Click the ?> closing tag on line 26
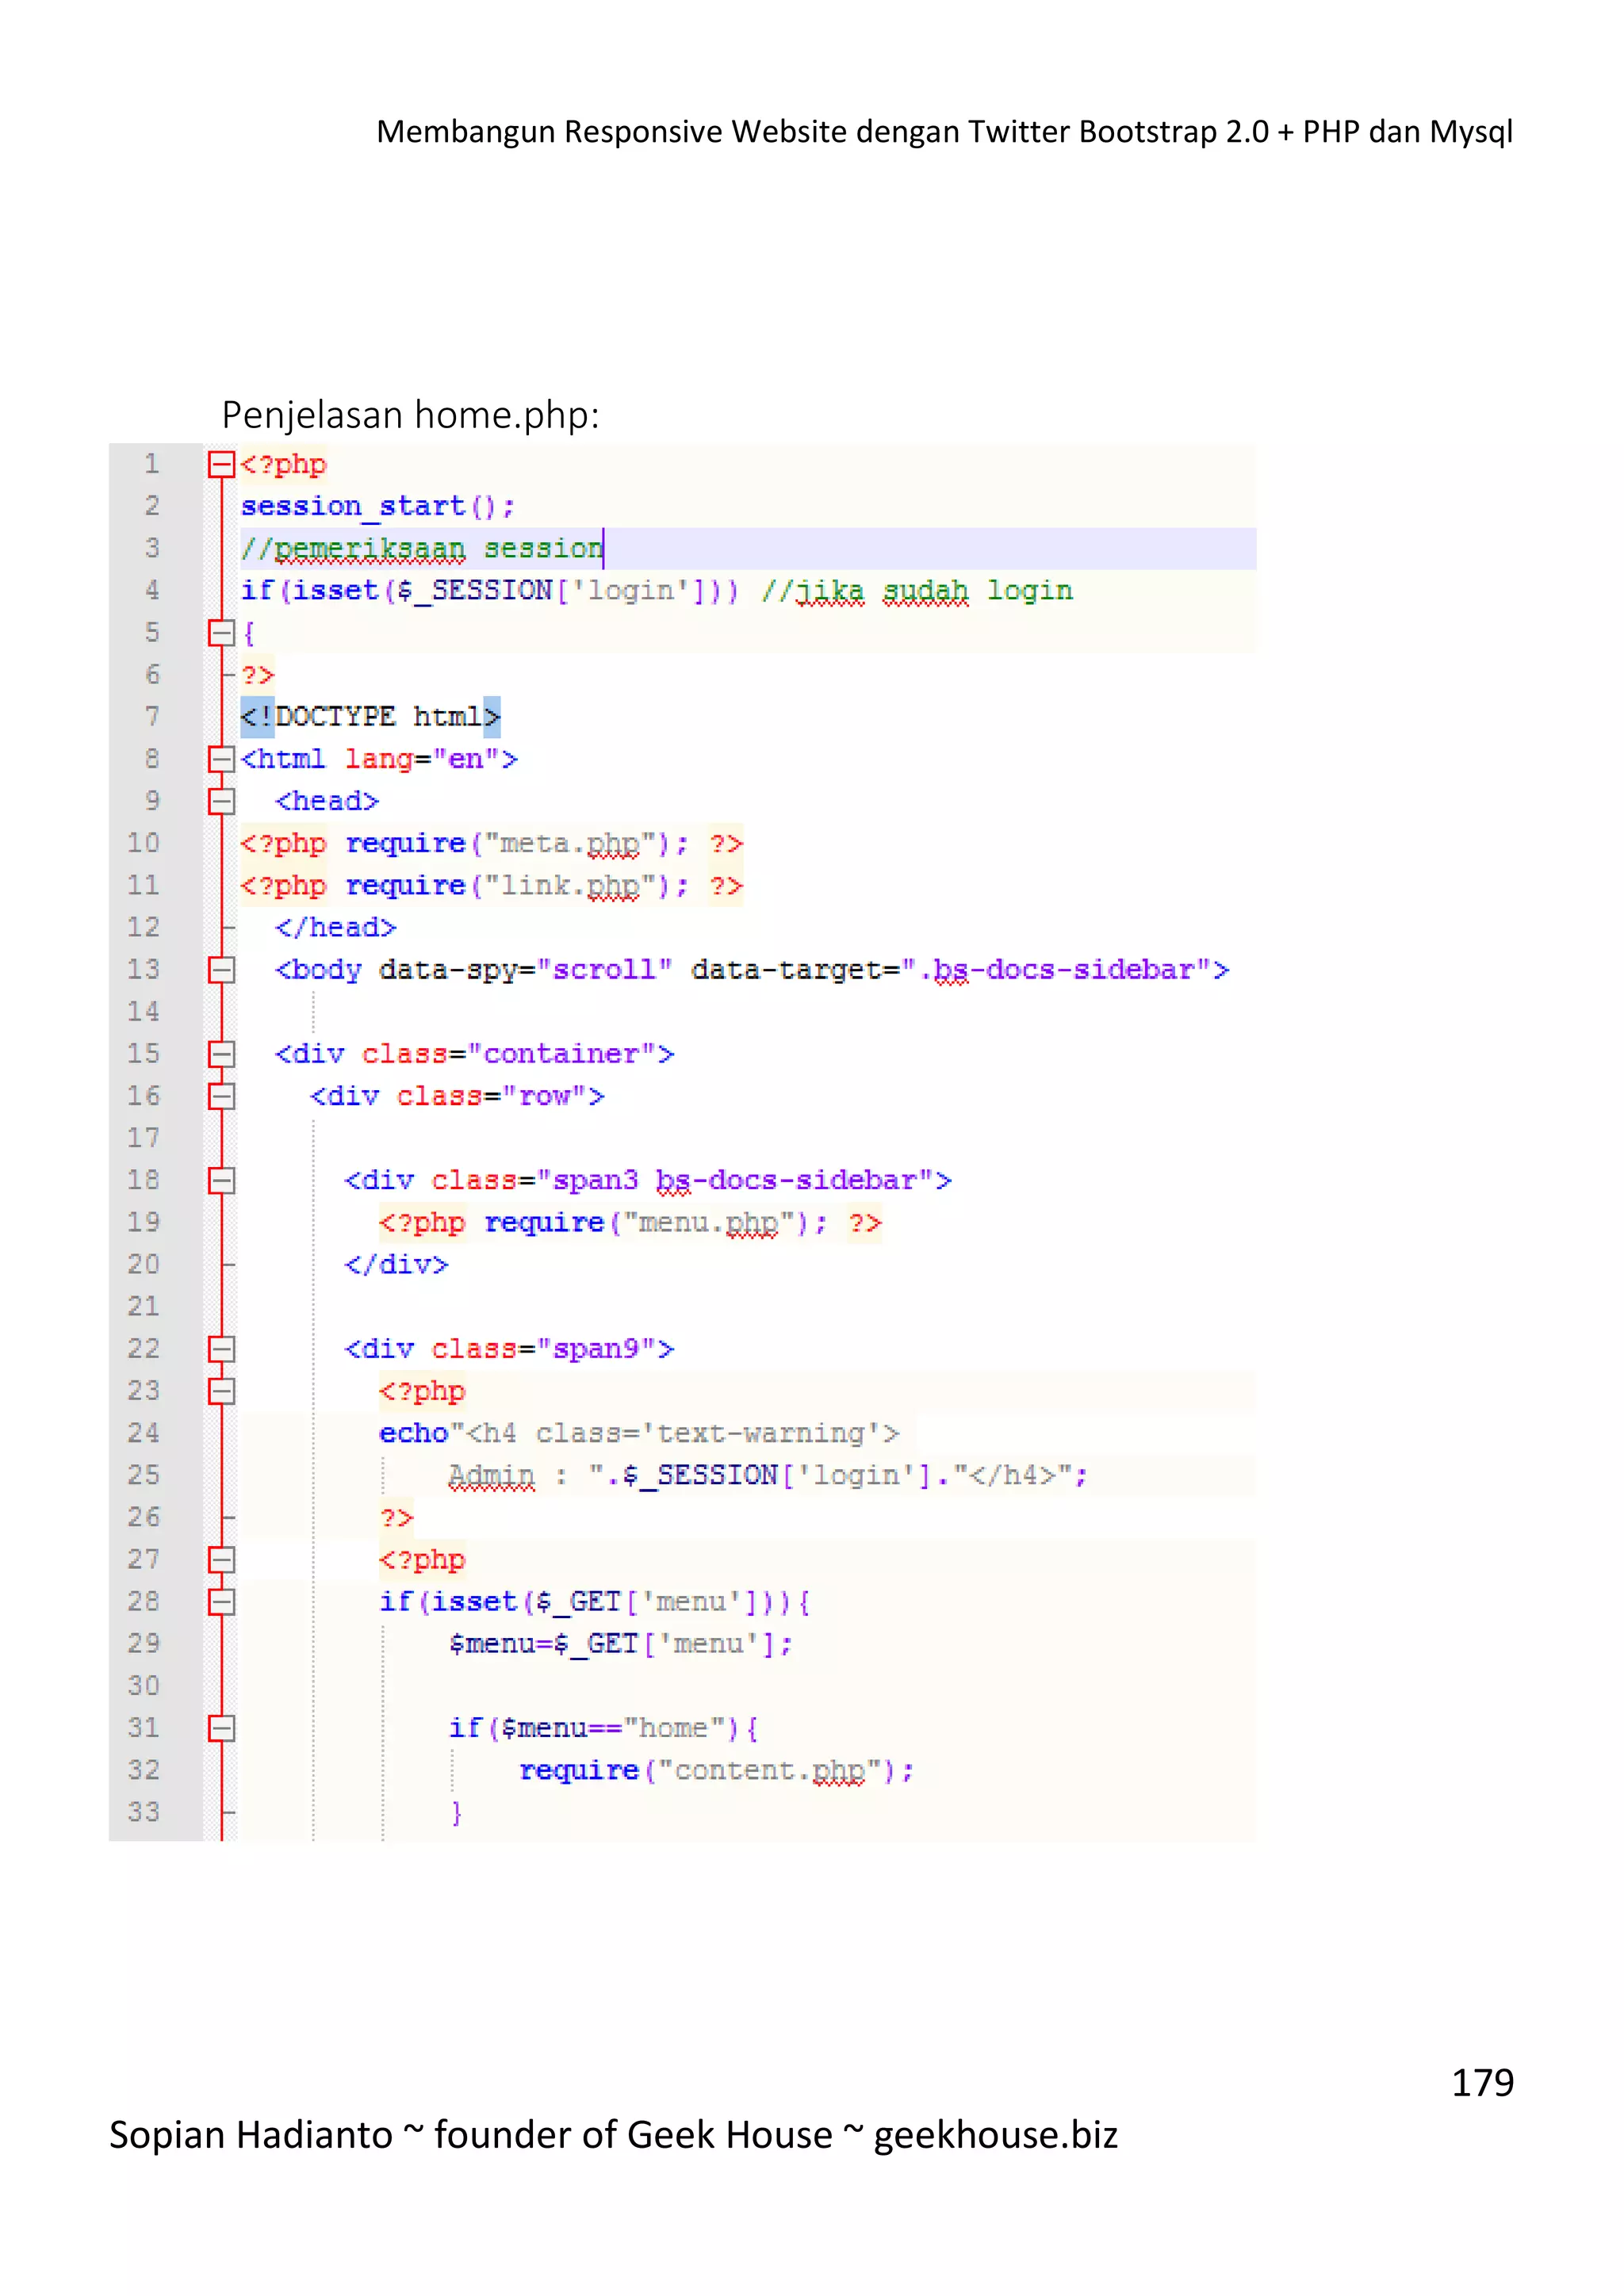Screen dimensions: 1624x2296 tap(396, 1517)
